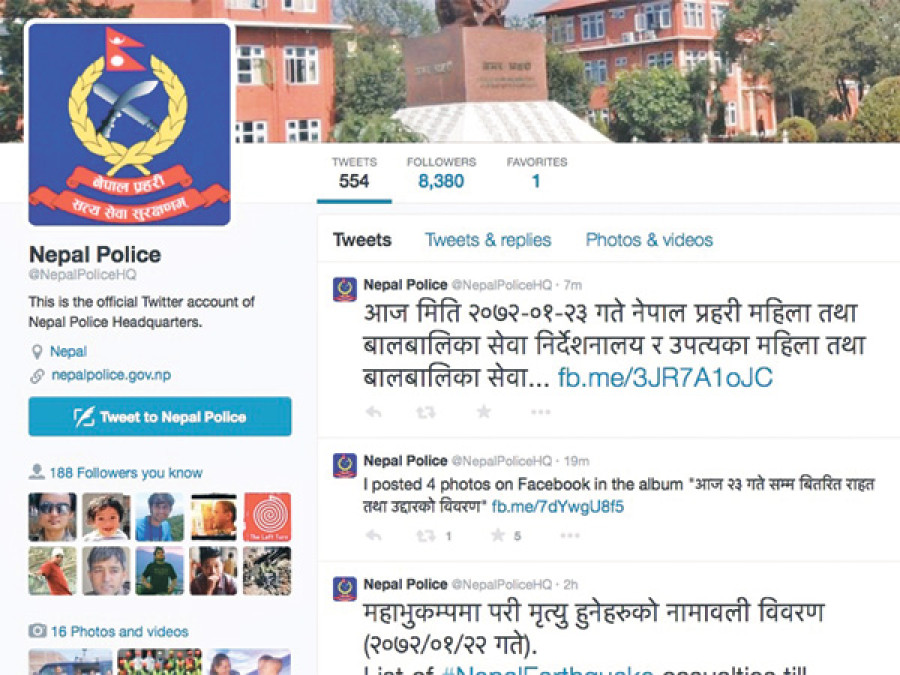
Task: Click the Nepal Police avatar on 2h tweet
Action: click(x=345, y=589)
